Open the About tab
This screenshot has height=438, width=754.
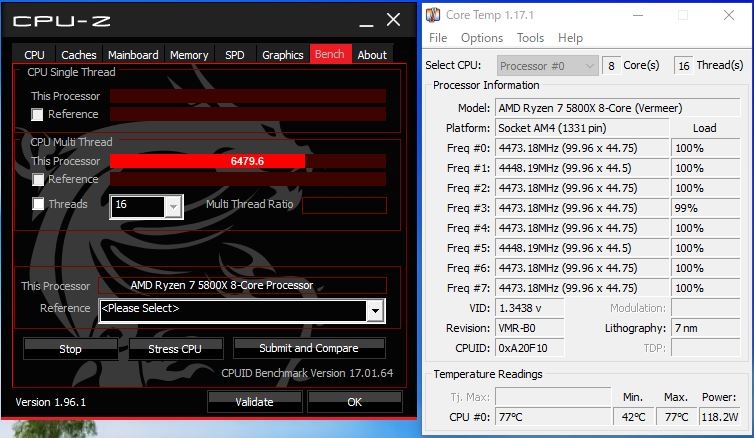click(372, 55)
